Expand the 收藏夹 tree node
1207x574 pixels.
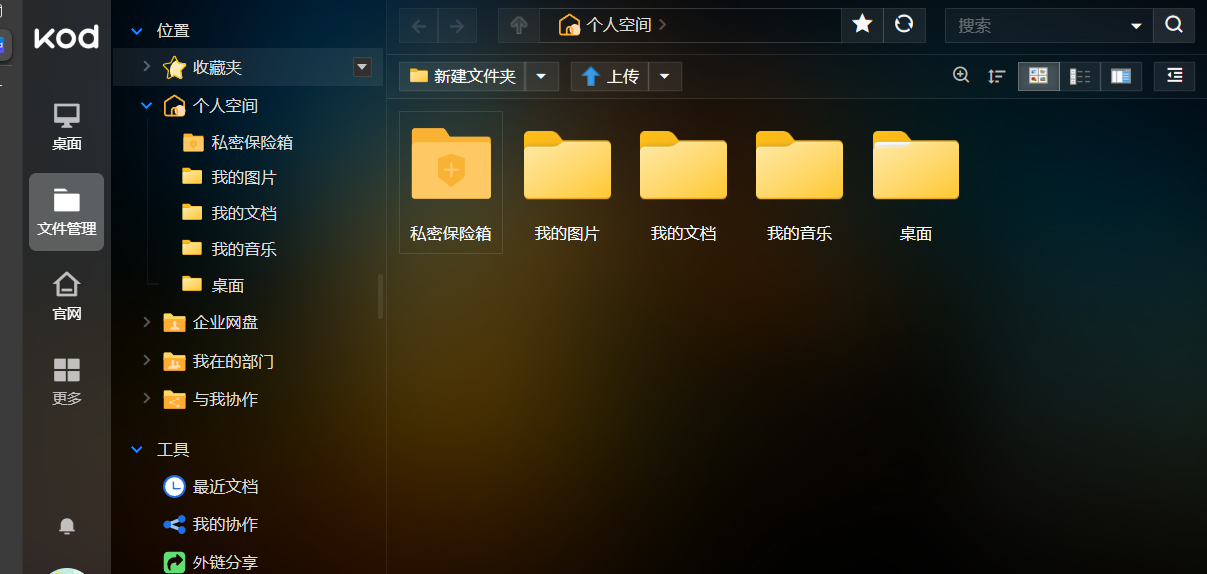147,67
